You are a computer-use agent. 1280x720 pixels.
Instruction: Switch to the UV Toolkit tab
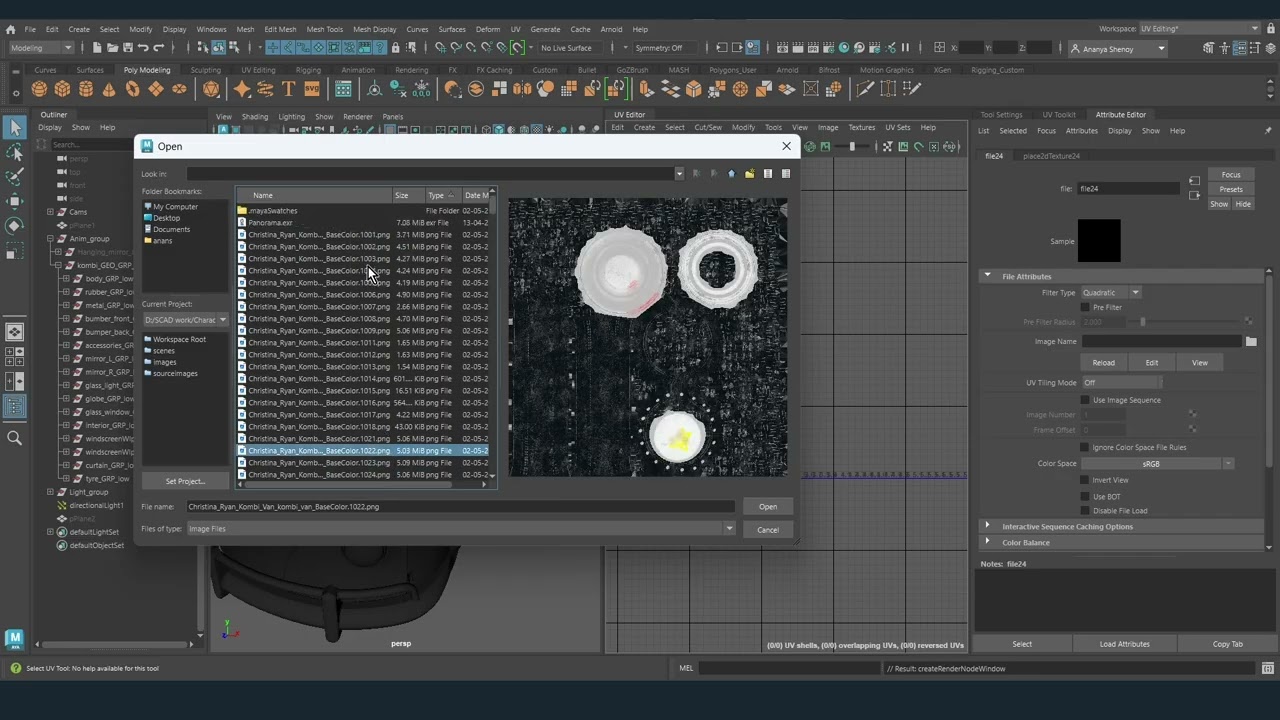point(1059,115)
